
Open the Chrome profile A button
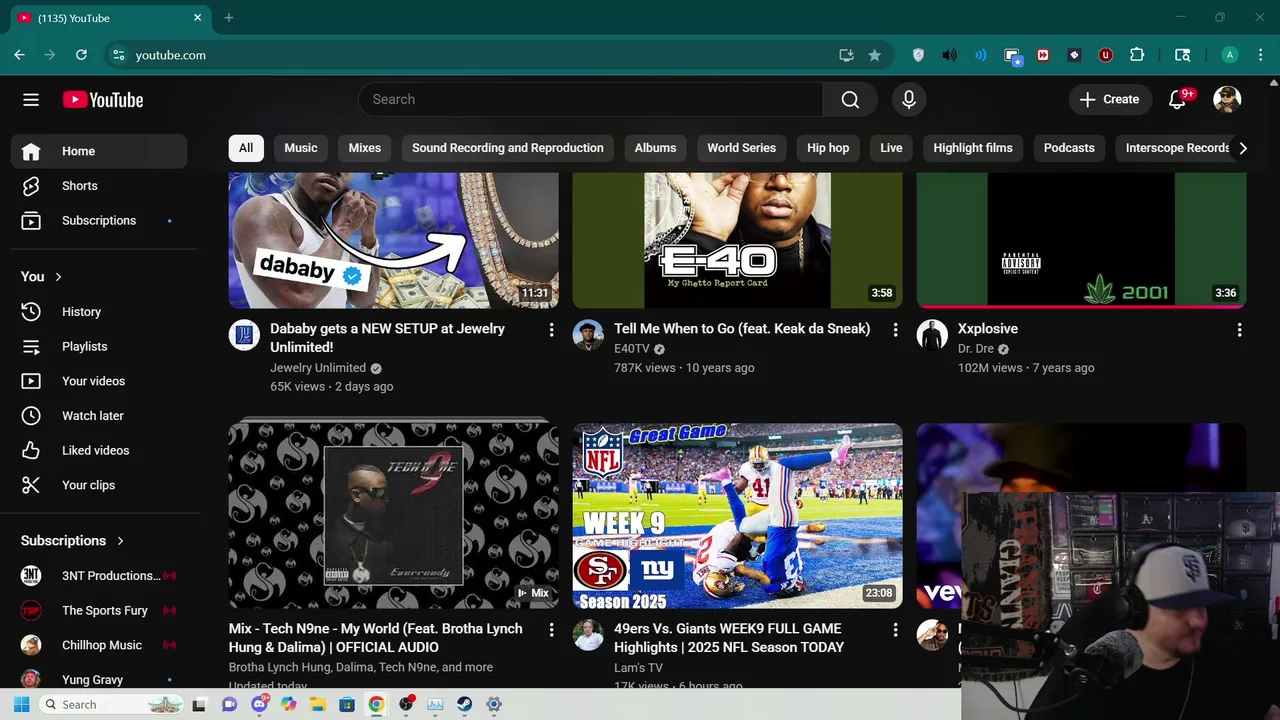[1230, 55]
